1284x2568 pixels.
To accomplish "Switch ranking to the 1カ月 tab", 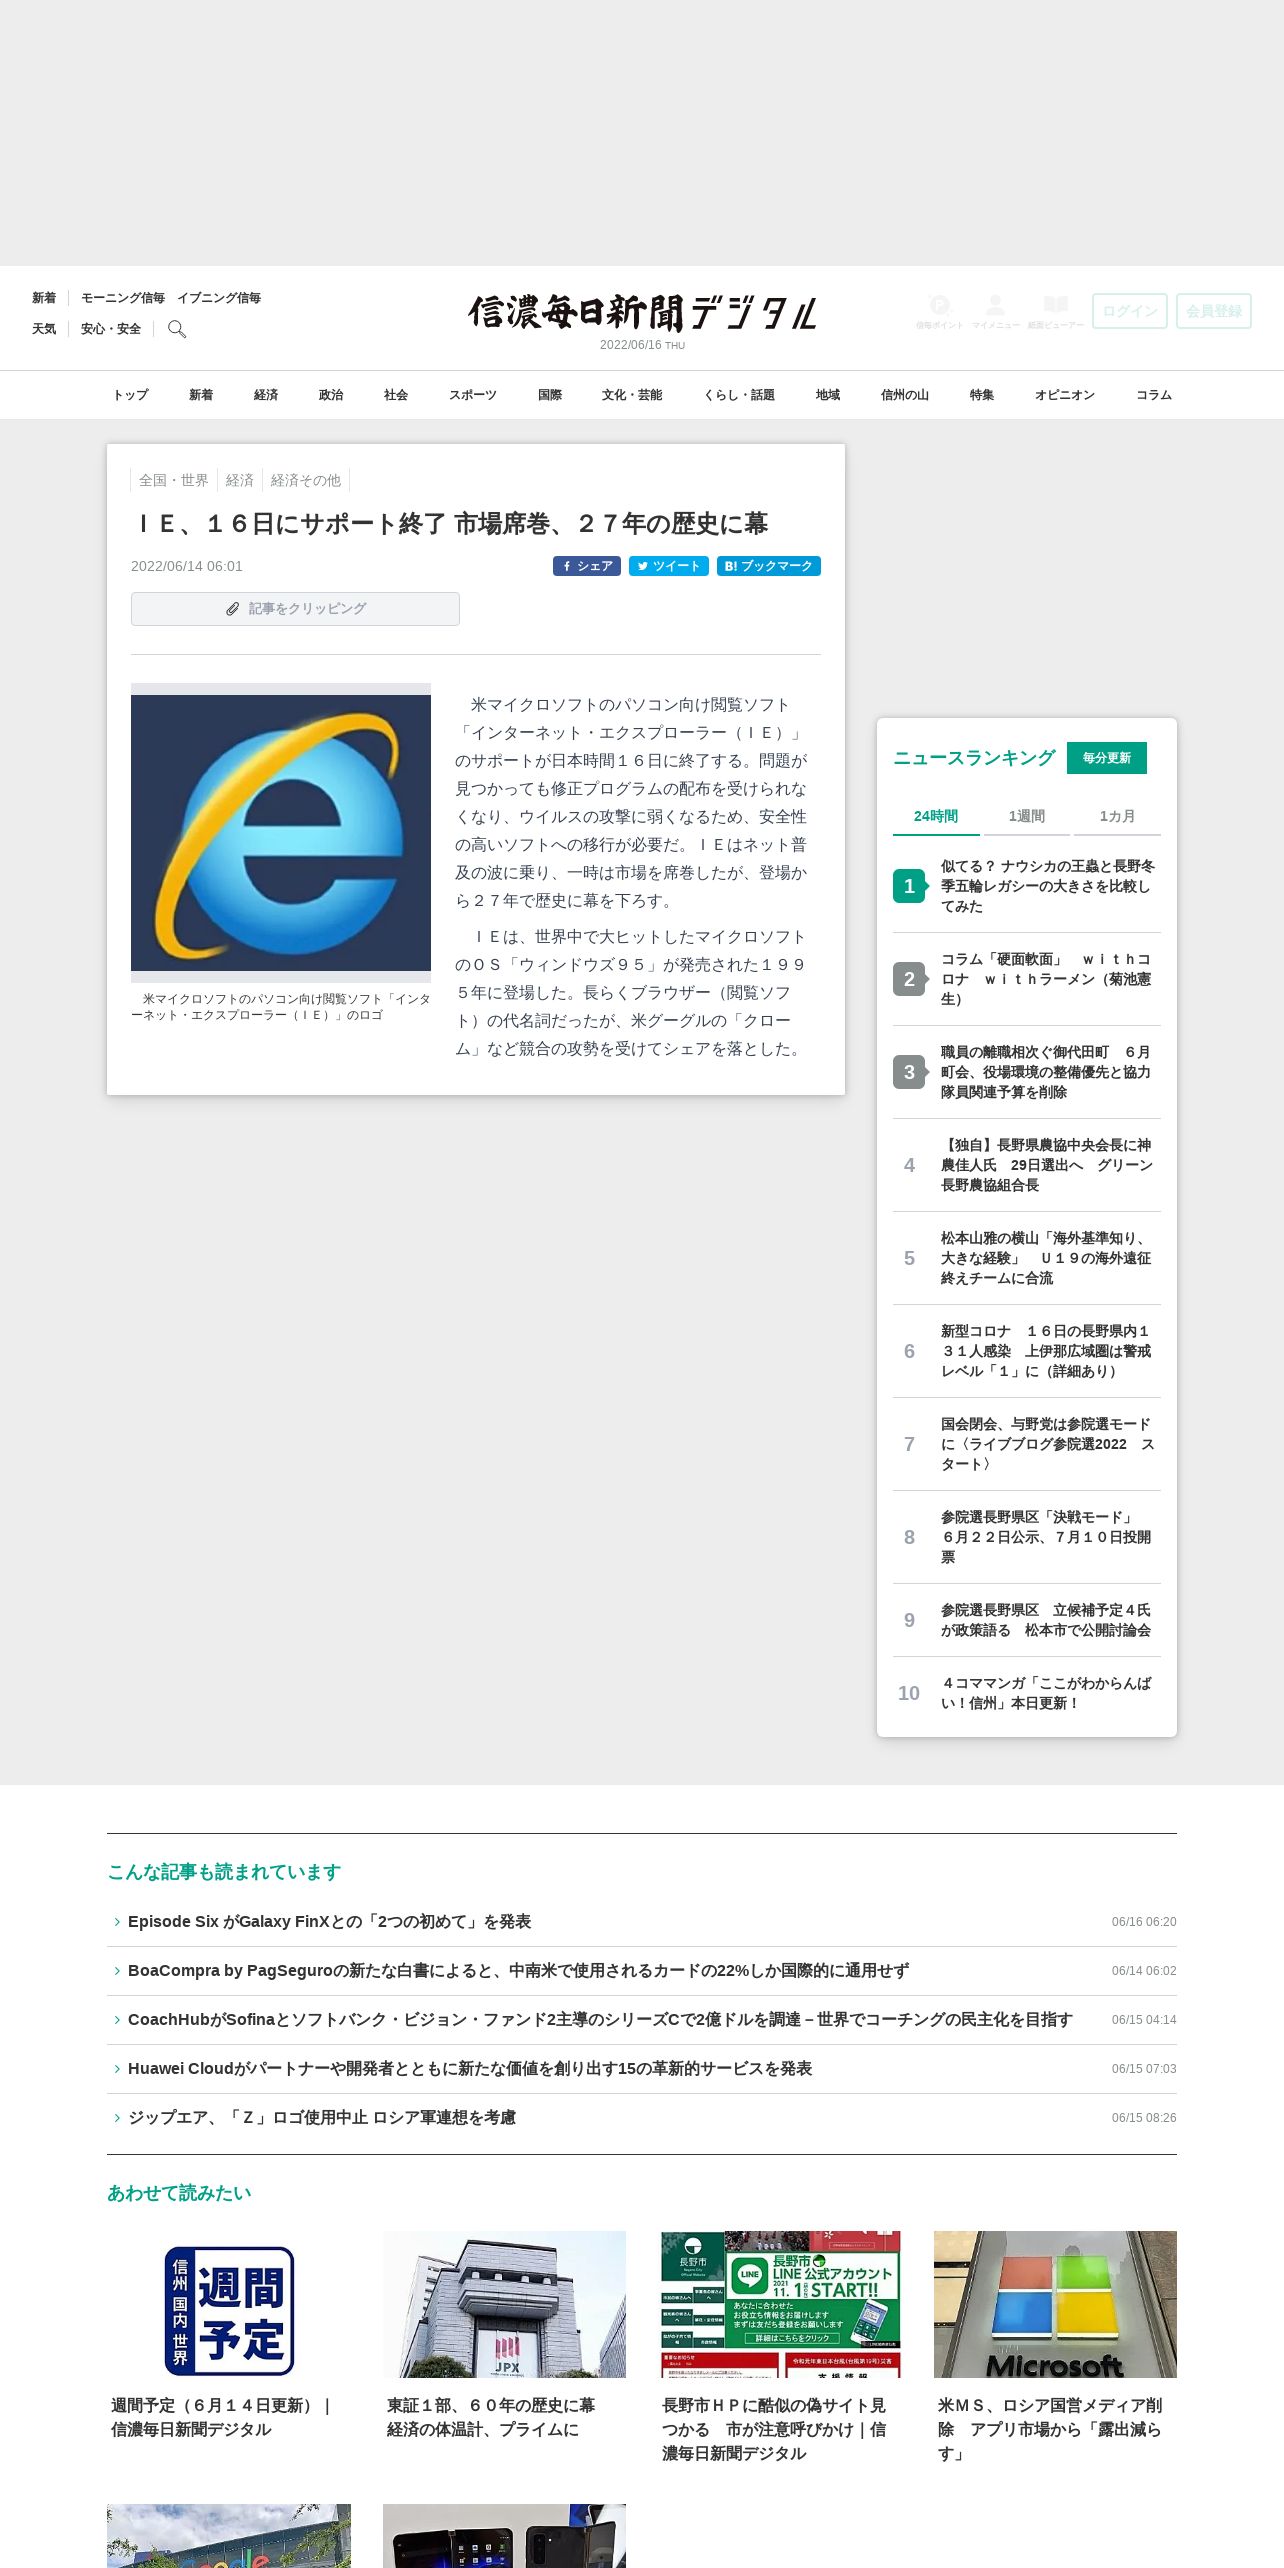I will [x=1117, y=816].
